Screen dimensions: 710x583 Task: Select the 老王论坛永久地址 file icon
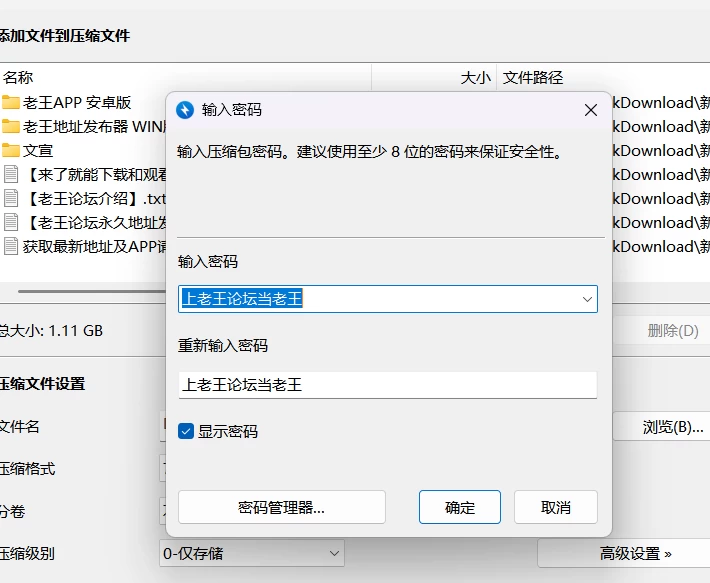[x=11, y=222]
